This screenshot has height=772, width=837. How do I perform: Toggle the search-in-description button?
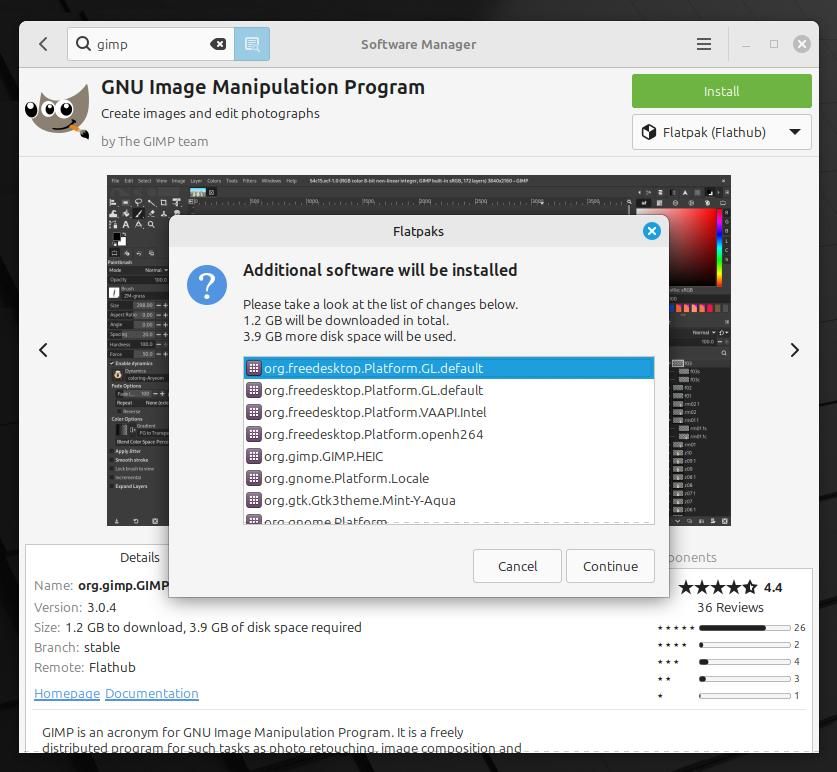252,44
